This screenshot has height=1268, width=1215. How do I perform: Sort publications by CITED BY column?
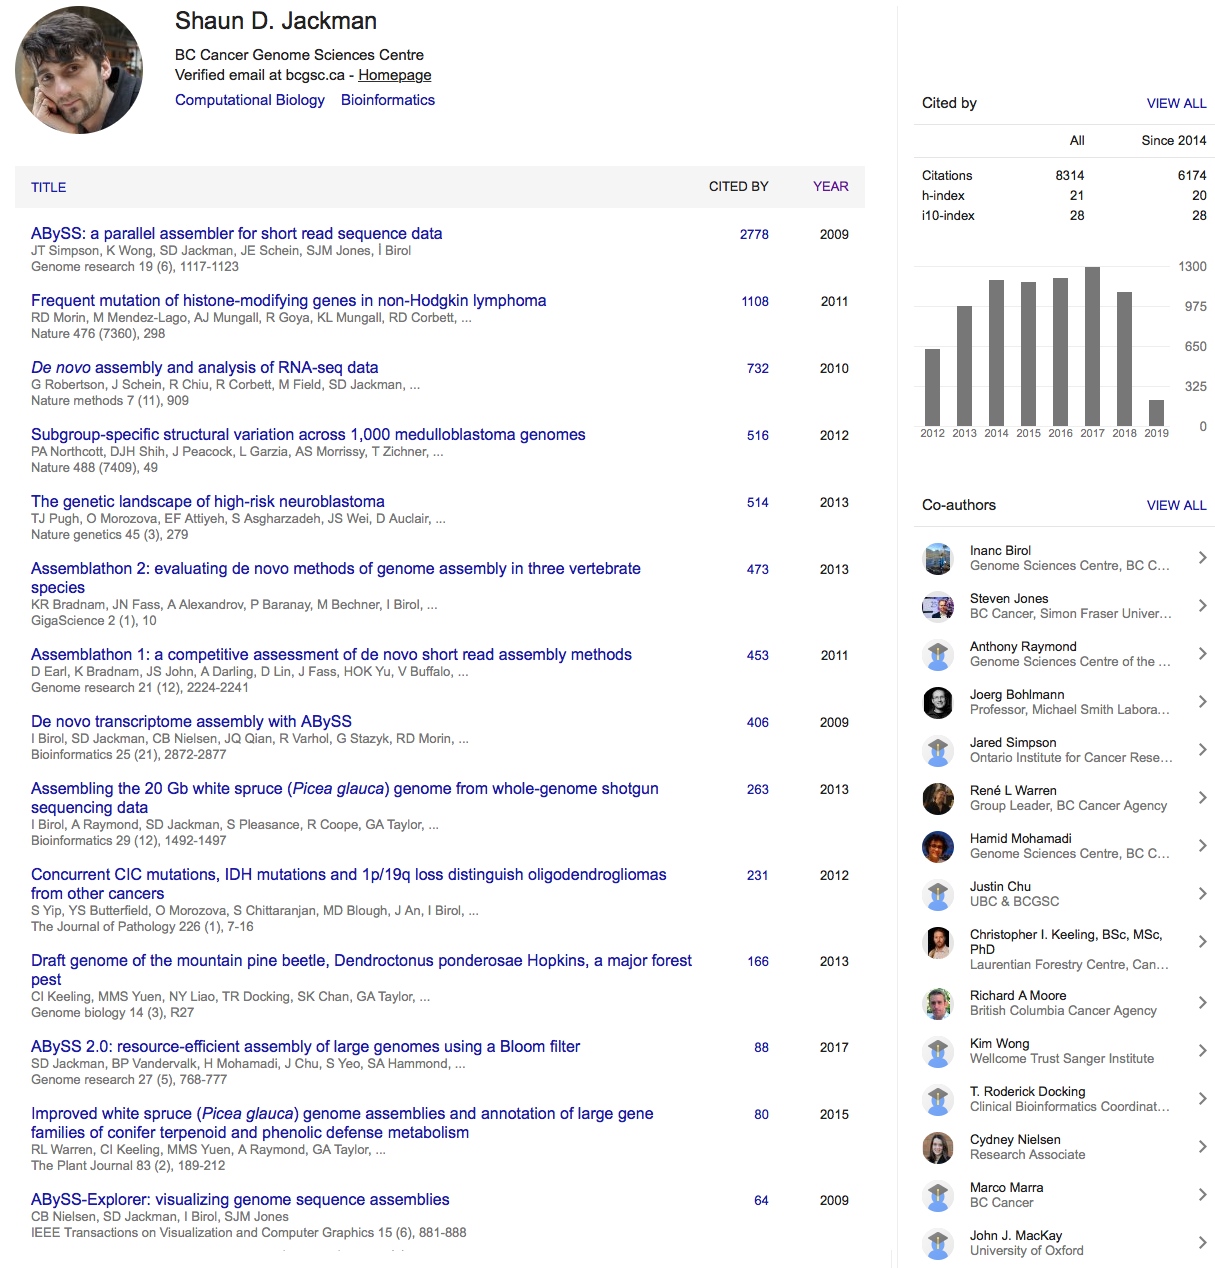[x=738, y=187]
